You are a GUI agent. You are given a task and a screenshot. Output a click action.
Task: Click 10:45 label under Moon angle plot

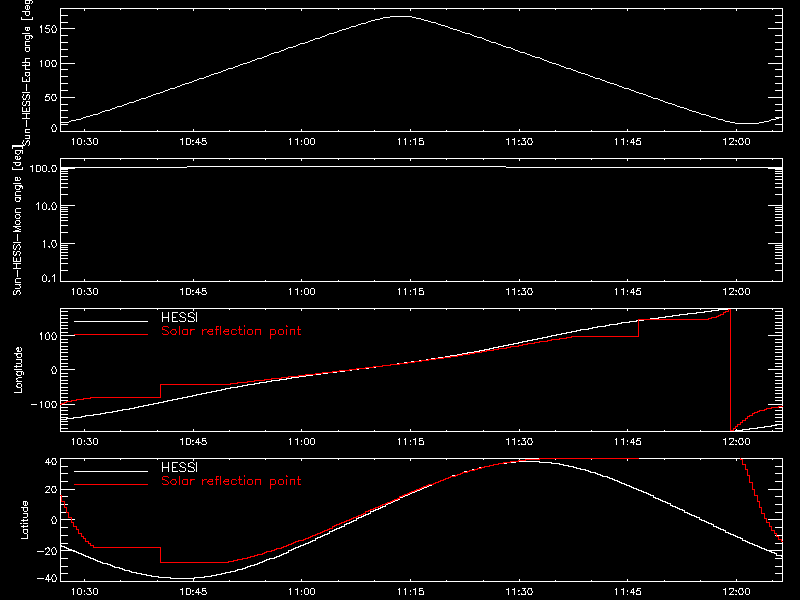[193, 292]
